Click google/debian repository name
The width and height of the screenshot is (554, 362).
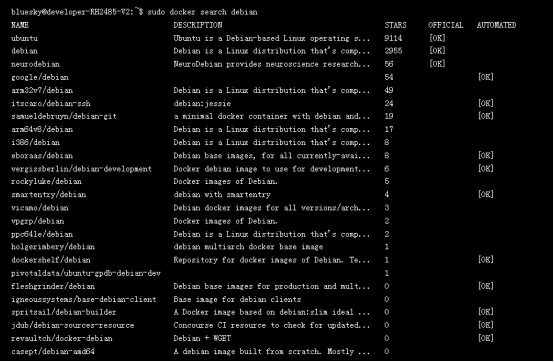tap(40, 77)
